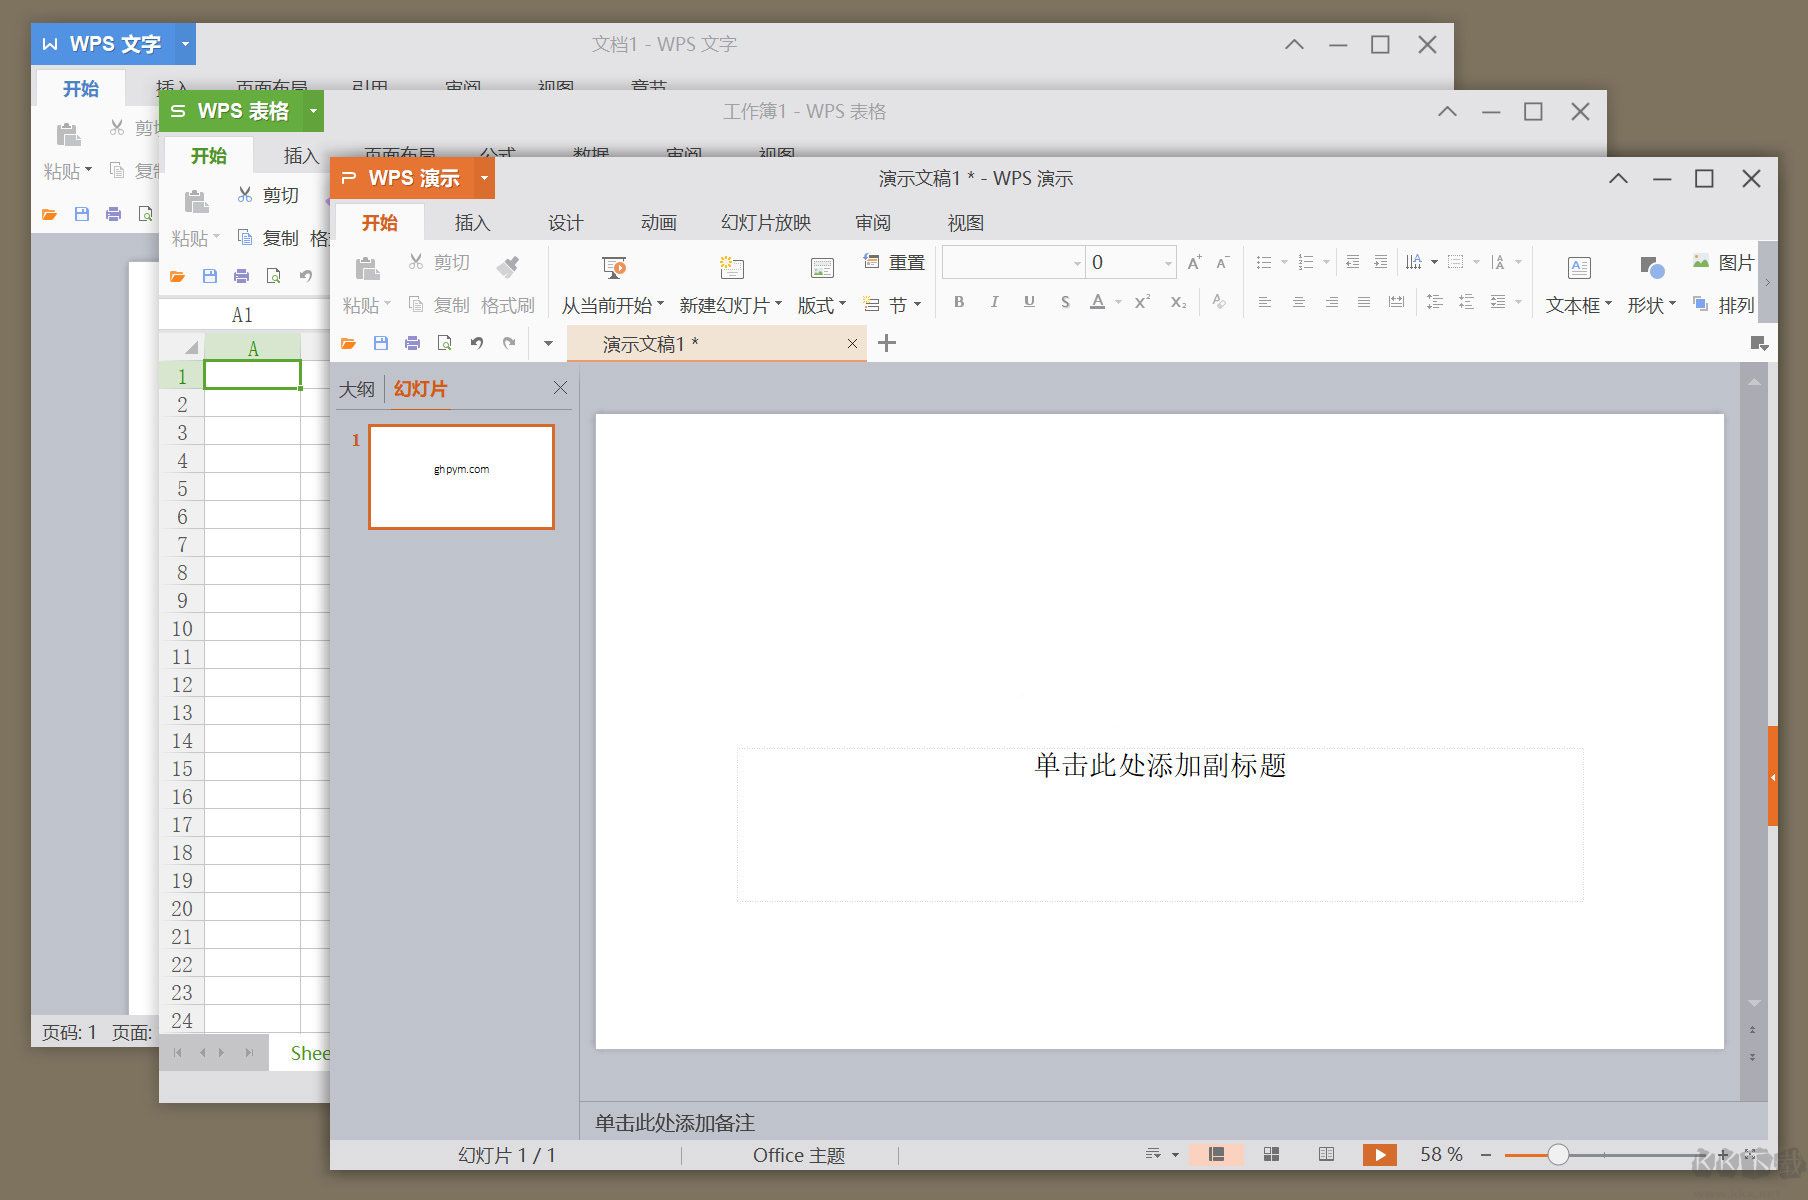
Task: Switch to the 动画 (Animation) ribbon tab
Action: [658, 222]
